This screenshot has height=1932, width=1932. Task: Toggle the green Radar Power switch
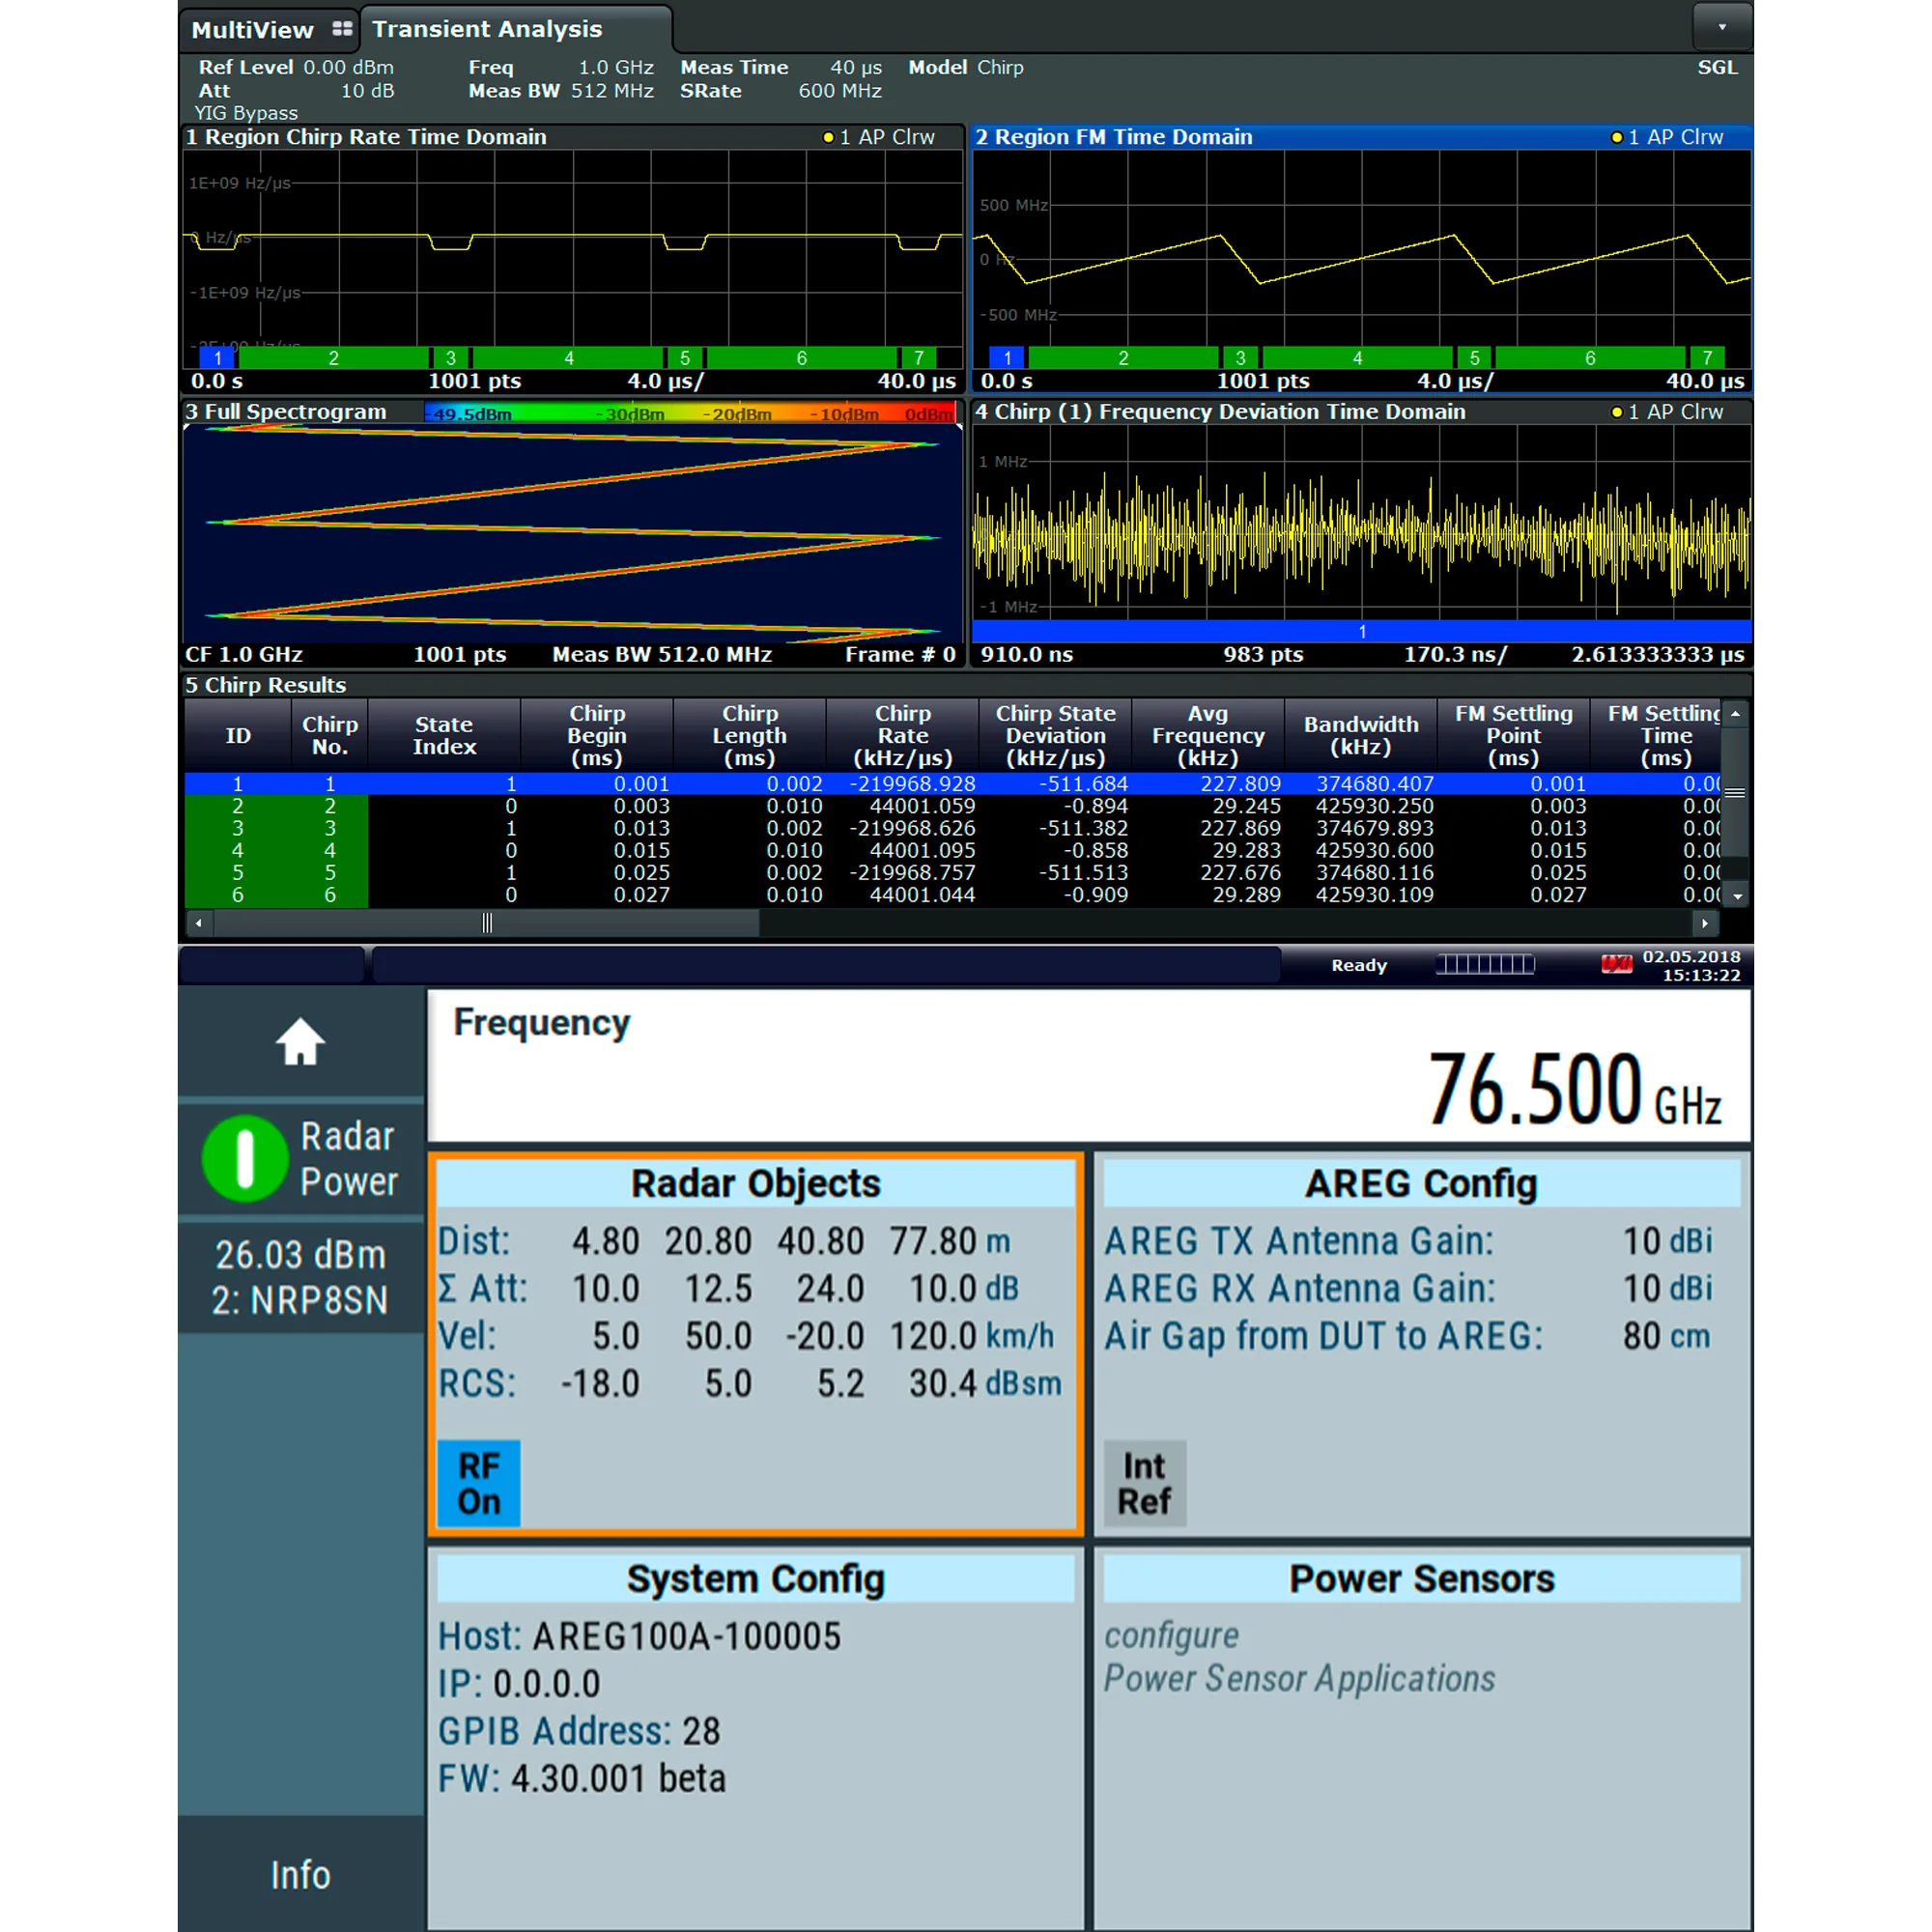tap(245, 1158)
